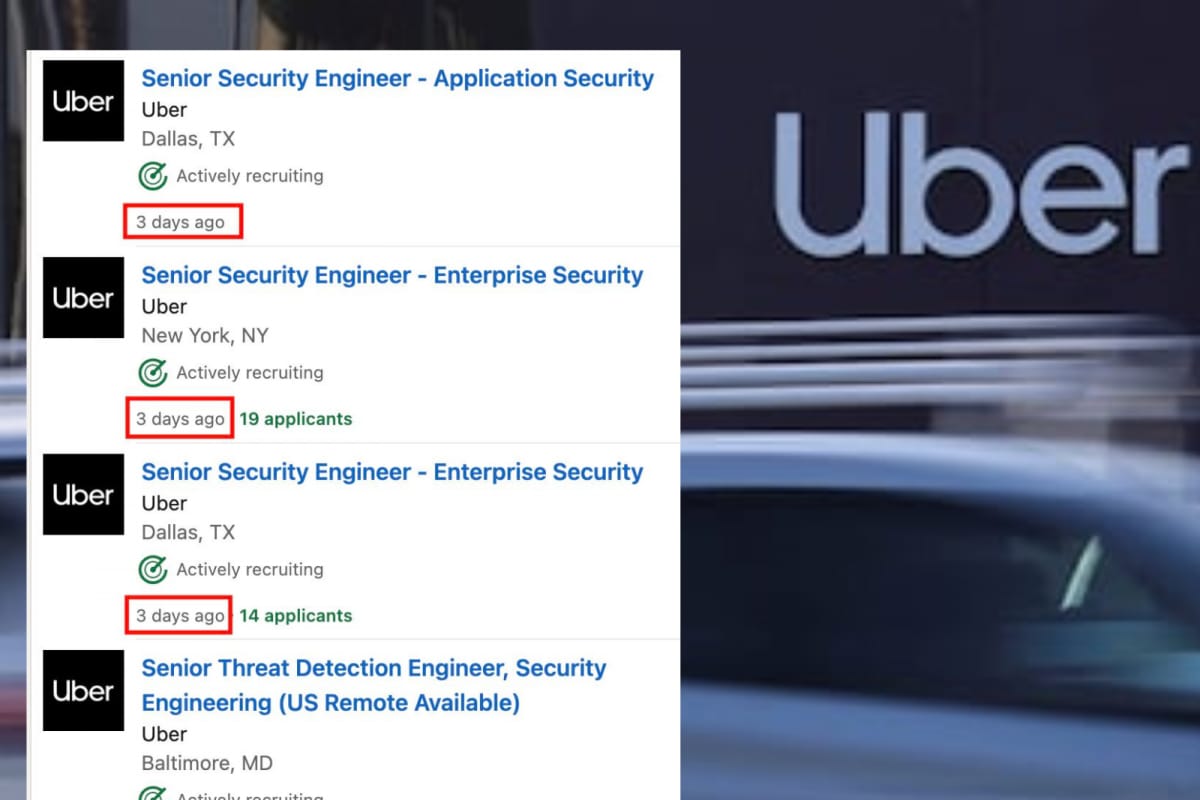This screenshot has width=1200, height=800.
Task: Click "3 days ago" on Application Security listing
Action: click(181, 222)
